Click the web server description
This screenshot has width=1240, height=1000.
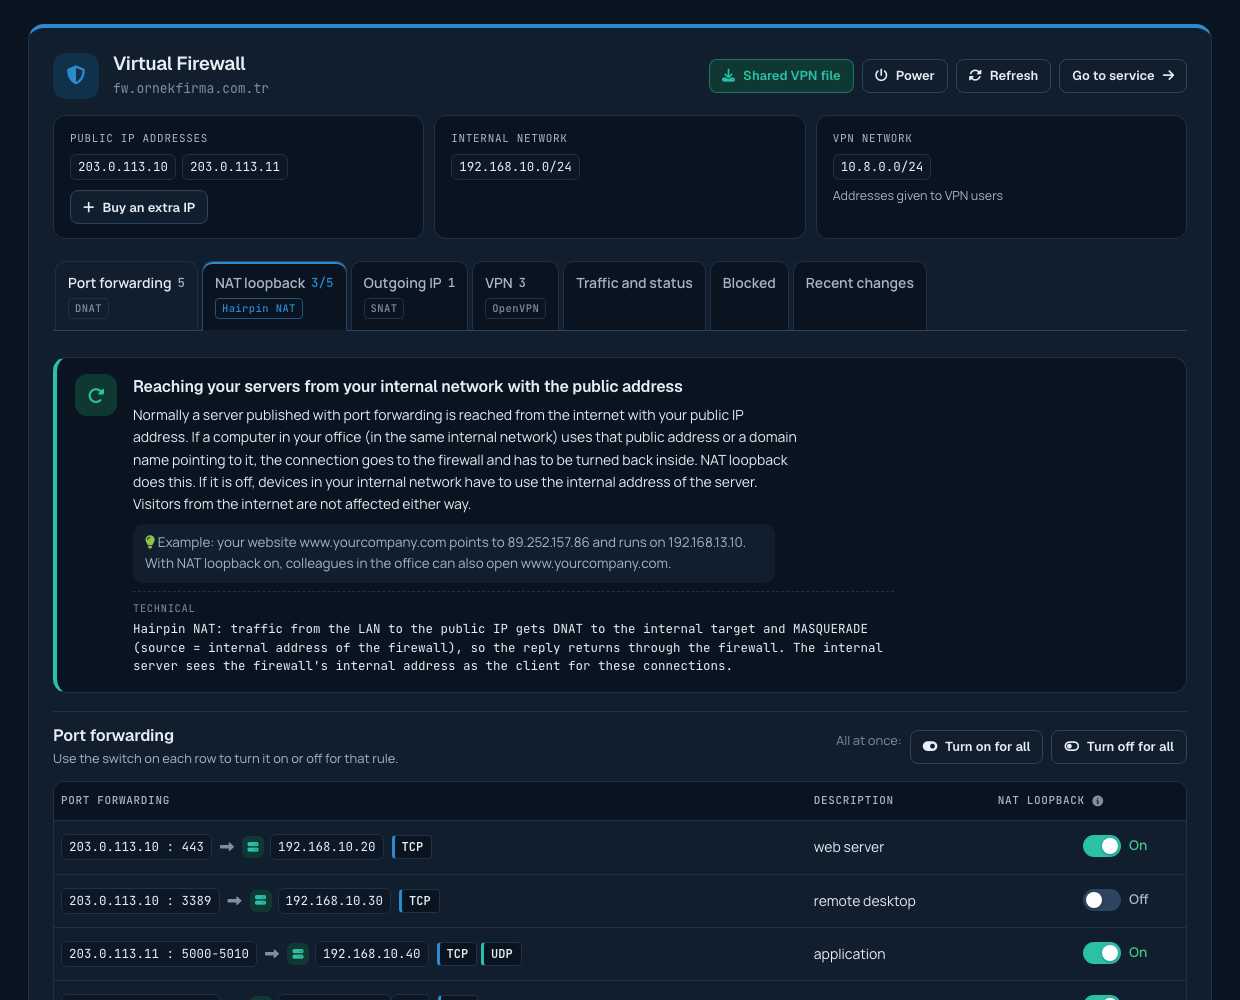pos(849,847)
